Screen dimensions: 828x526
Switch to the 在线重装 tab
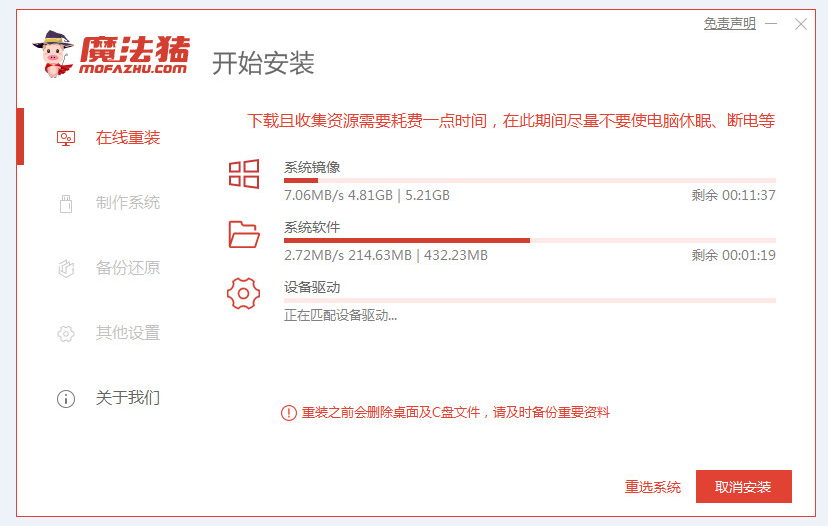(x=128, y=138)
